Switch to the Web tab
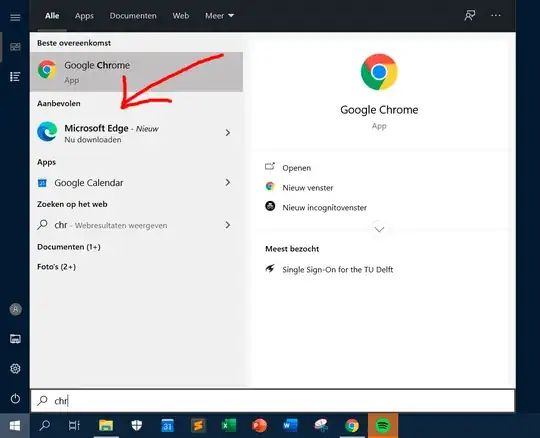Image resolution: width=540 pixels, height=438 pixels. coord(181,16)
